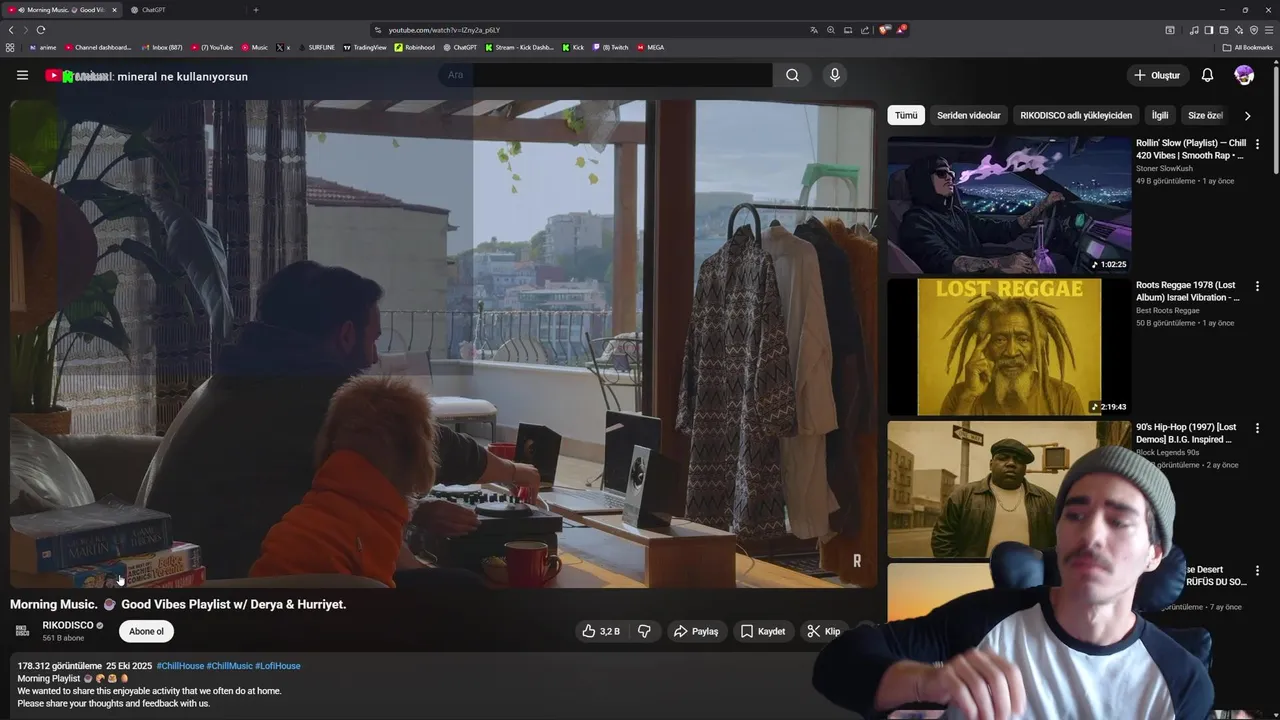Viewport: 1280px width, 720px height.
Task: Click the zoom magnifier icon in address bar
Action: 831,30
